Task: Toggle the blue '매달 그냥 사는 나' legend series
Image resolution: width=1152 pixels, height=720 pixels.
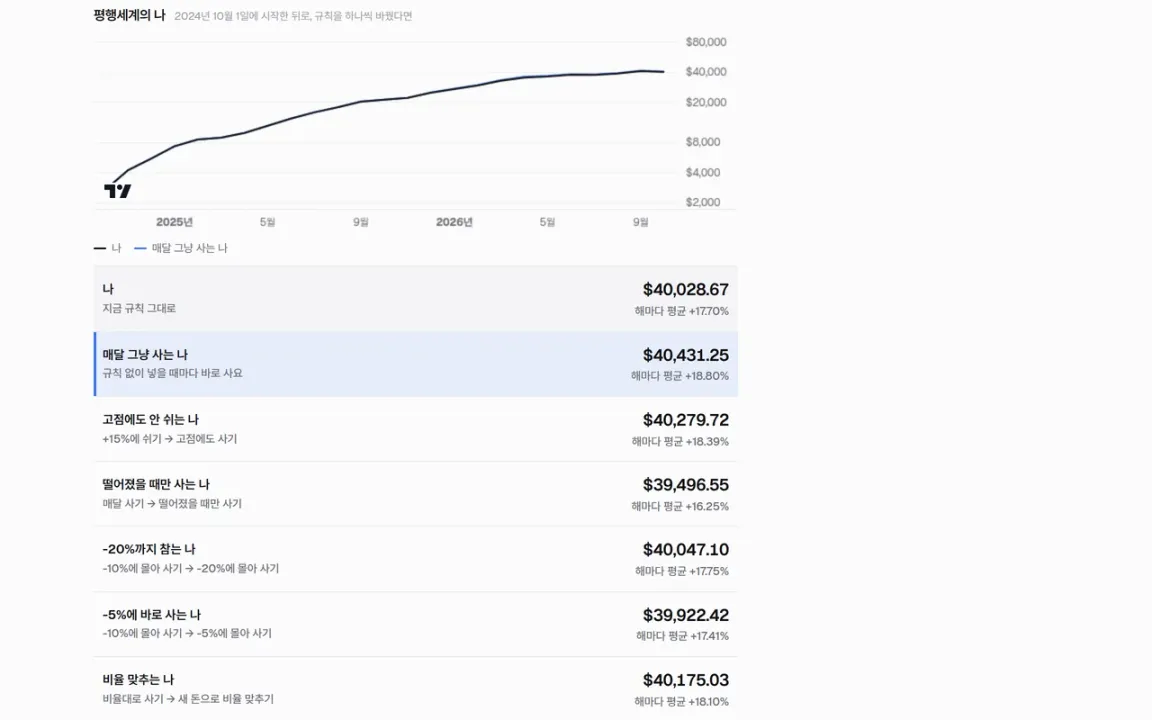Action: (181, 248)
